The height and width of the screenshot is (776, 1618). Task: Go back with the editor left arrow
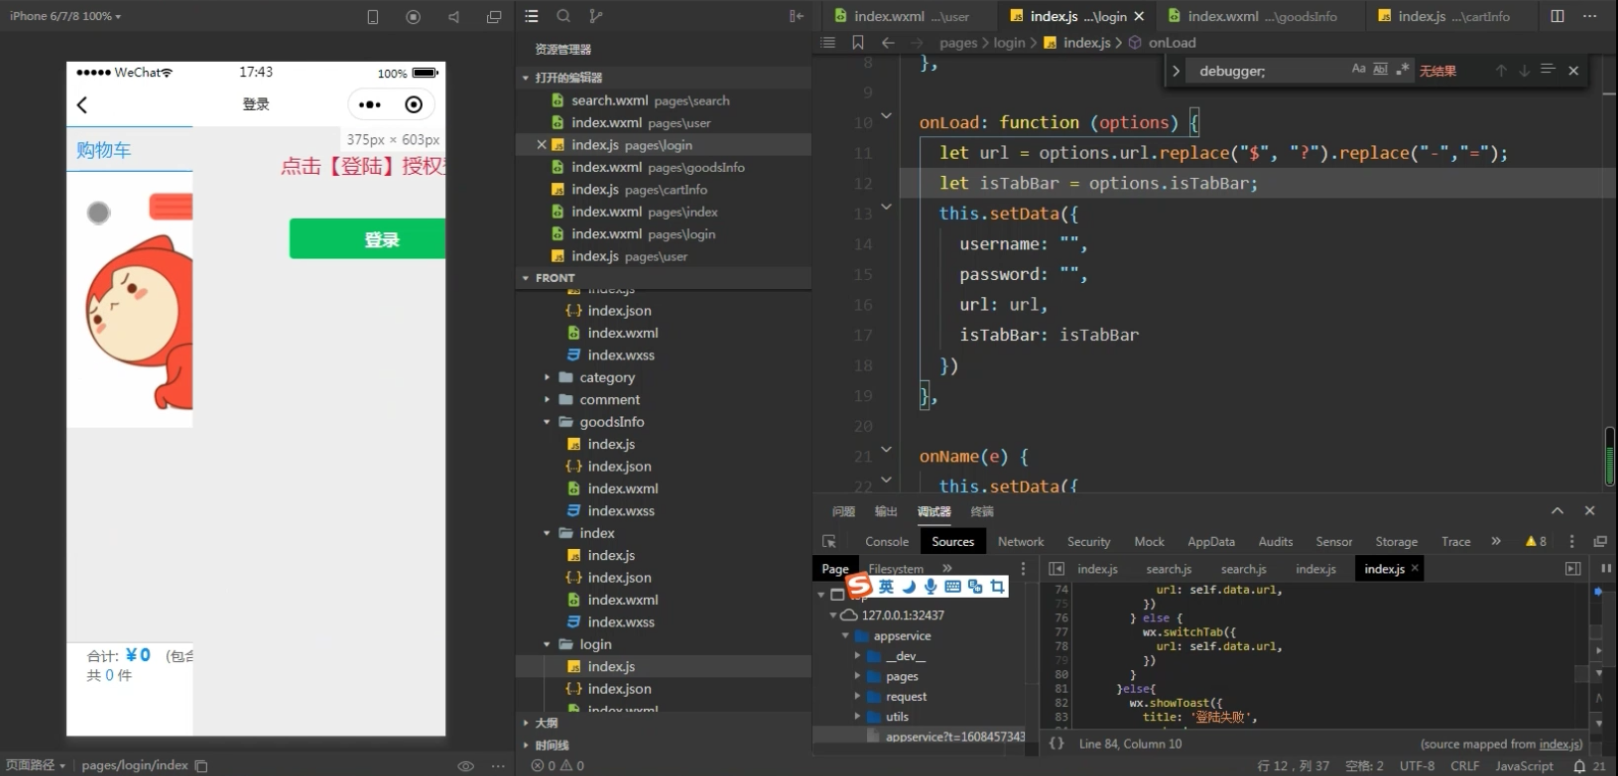point(888,42)
